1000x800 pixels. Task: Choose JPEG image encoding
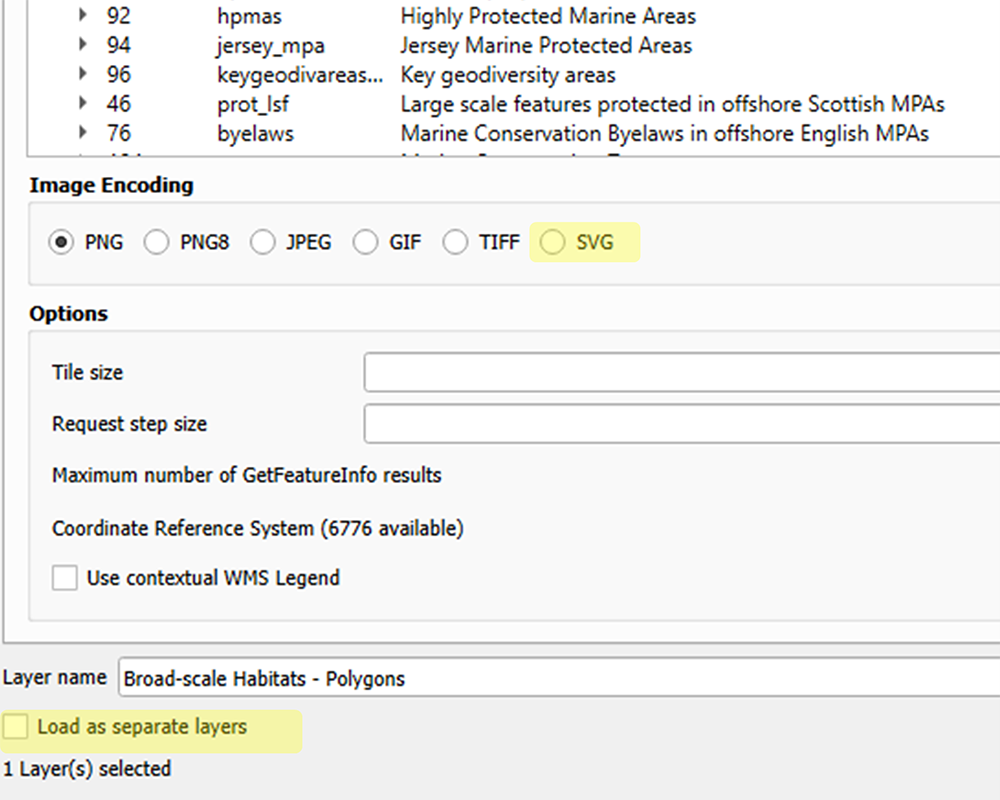click(263, 243)
